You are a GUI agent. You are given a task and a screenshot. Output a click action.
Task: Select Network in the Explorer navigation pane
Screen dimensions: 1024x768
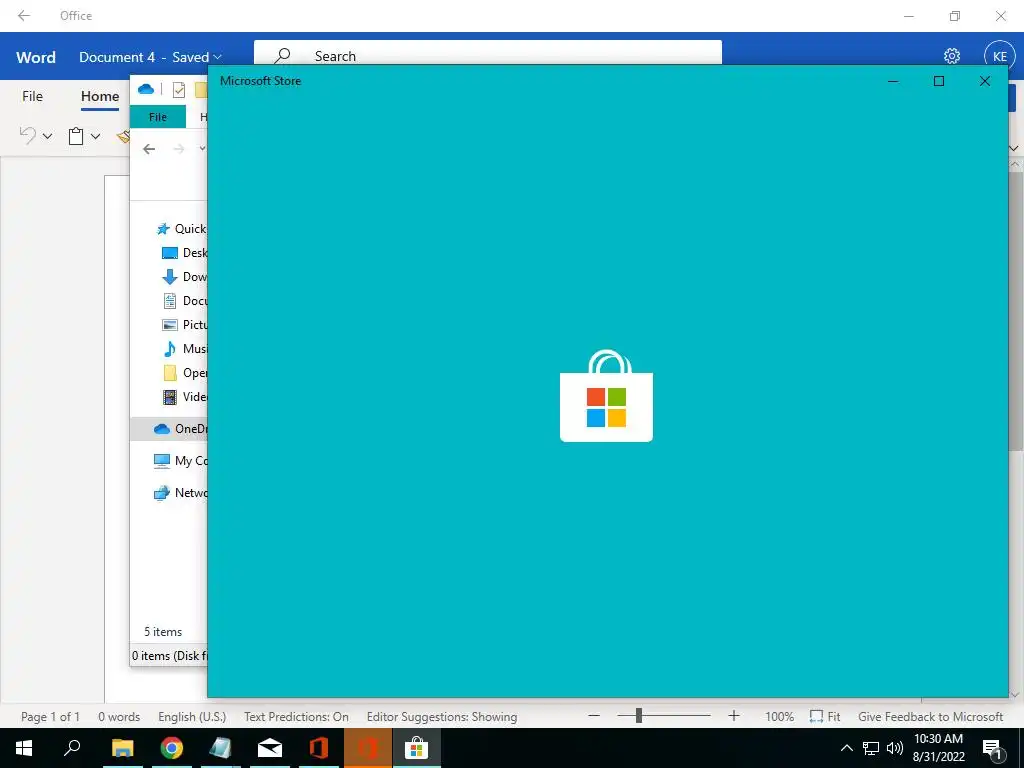(x=180, y=492)
